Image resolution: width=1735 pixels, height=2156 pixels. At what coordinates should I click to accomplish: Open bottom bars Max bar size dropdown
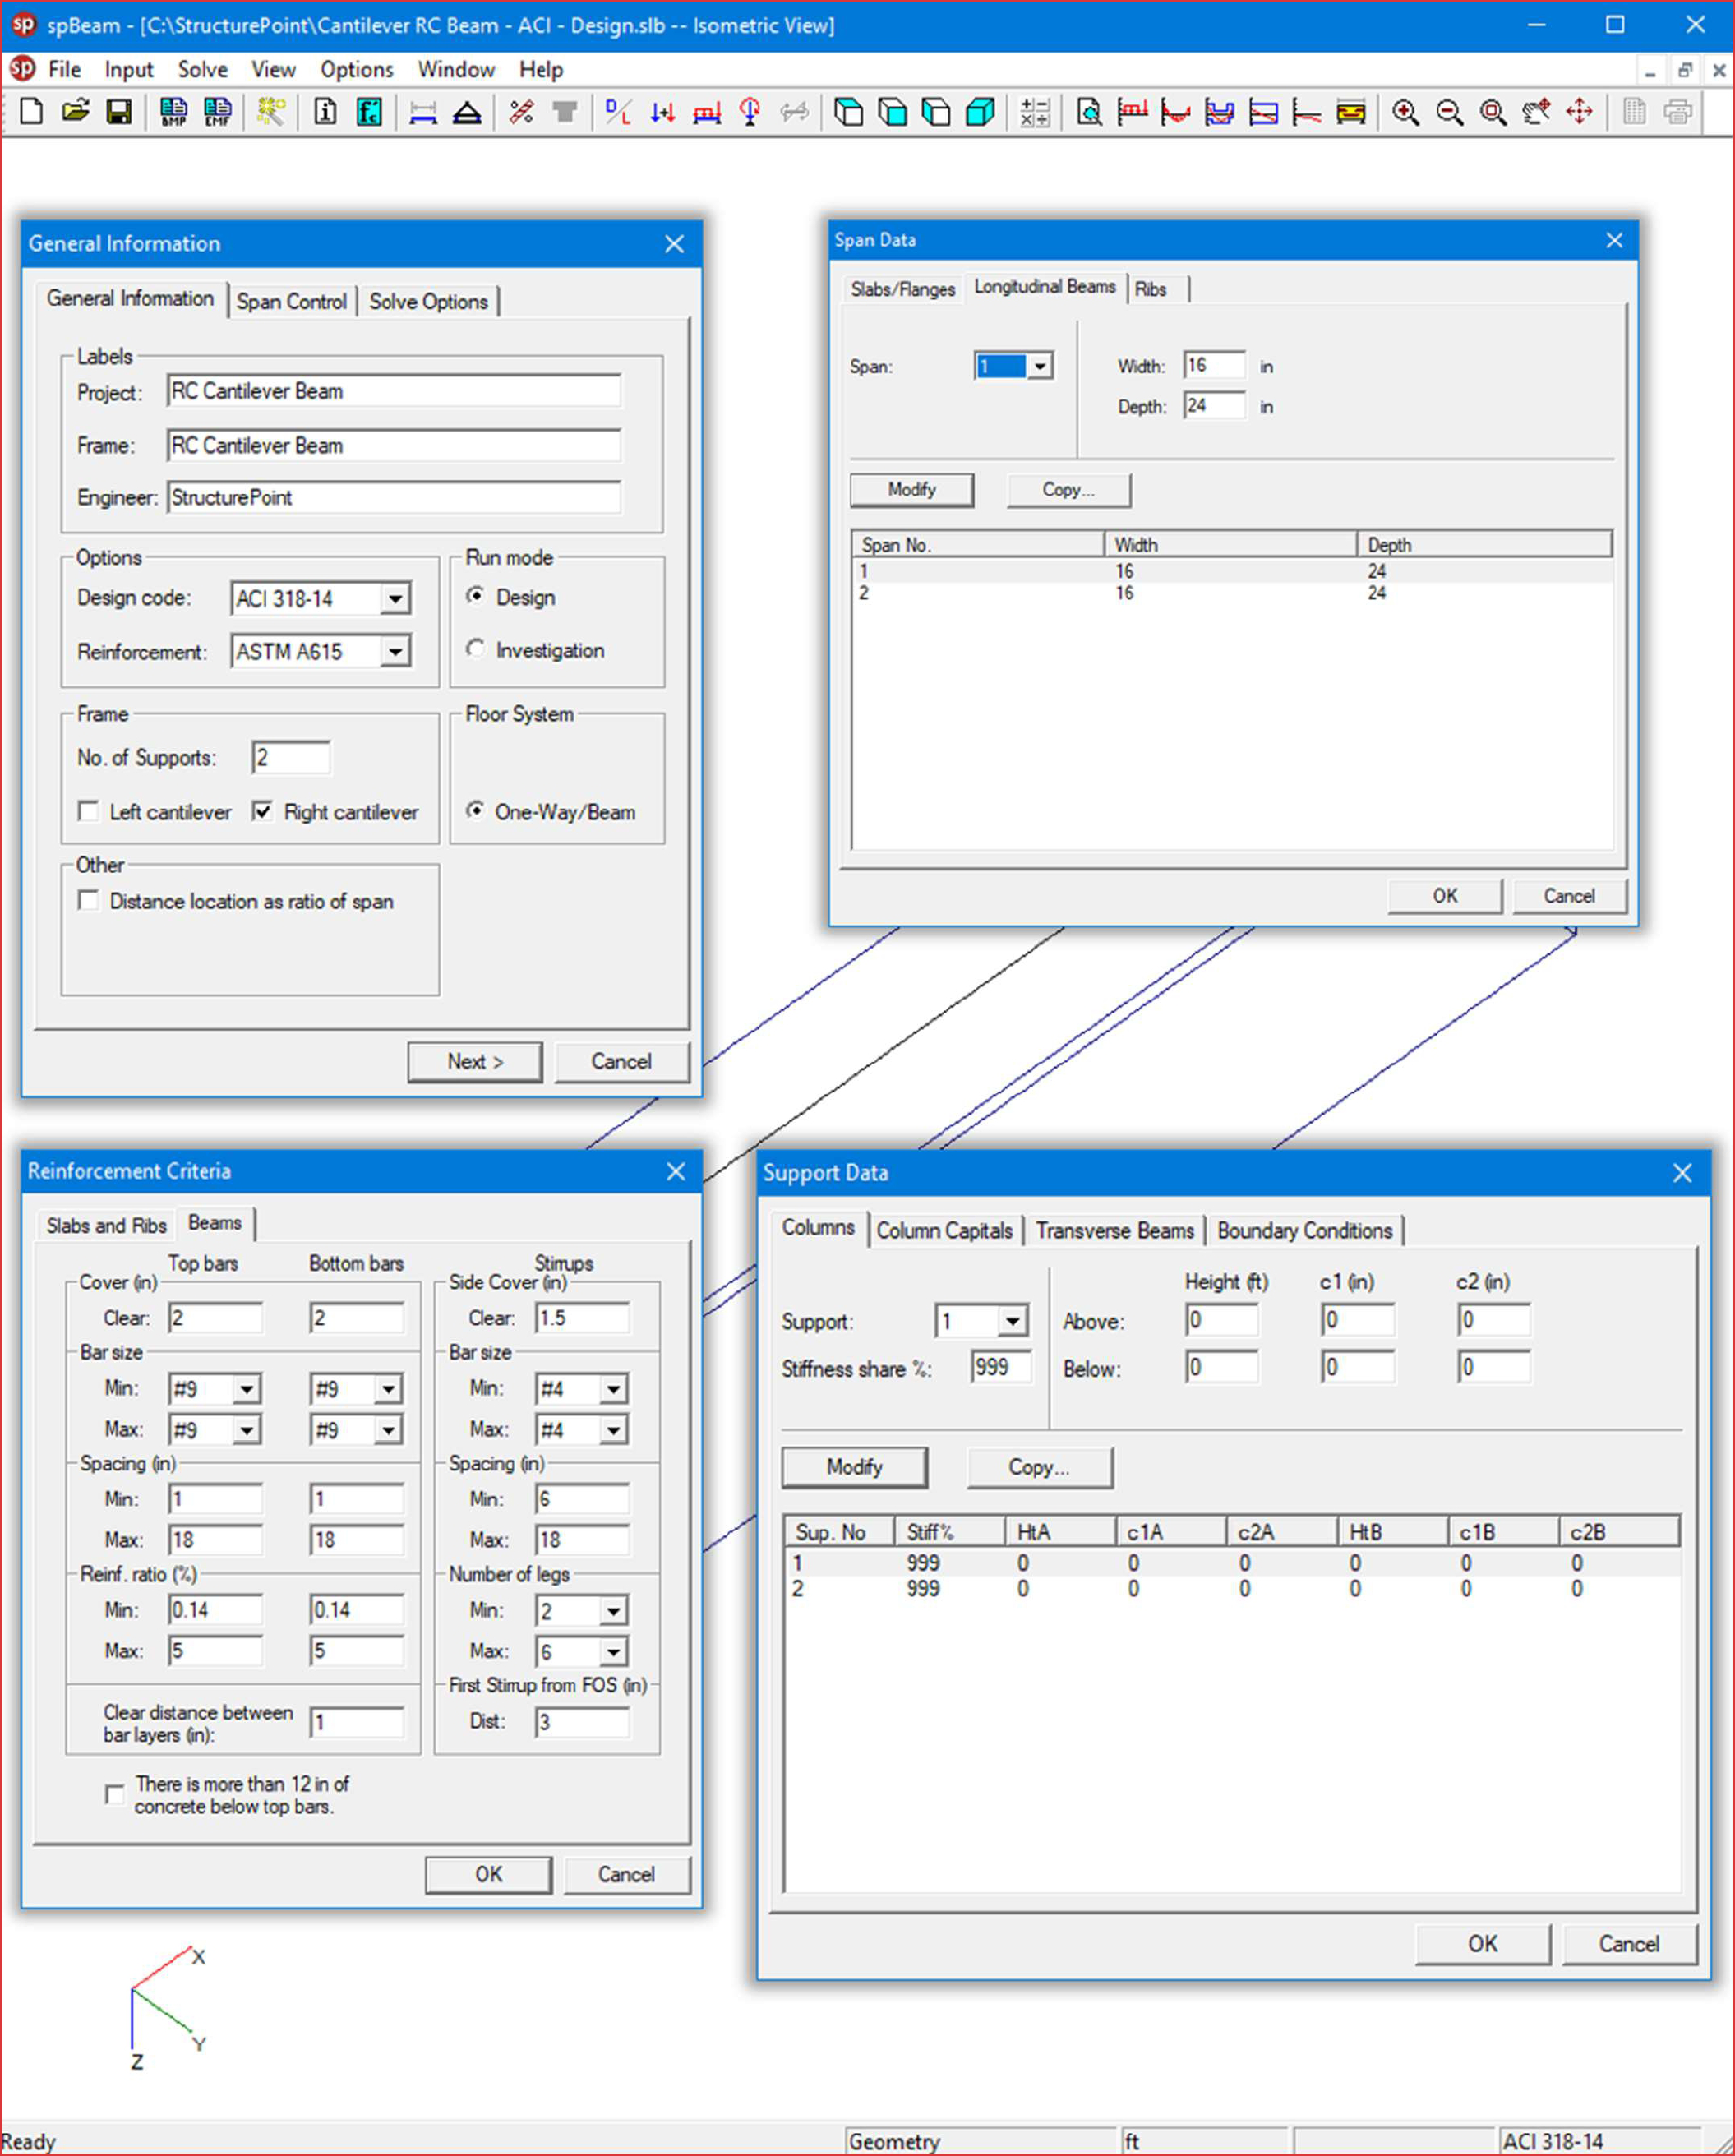[388, 1430]
